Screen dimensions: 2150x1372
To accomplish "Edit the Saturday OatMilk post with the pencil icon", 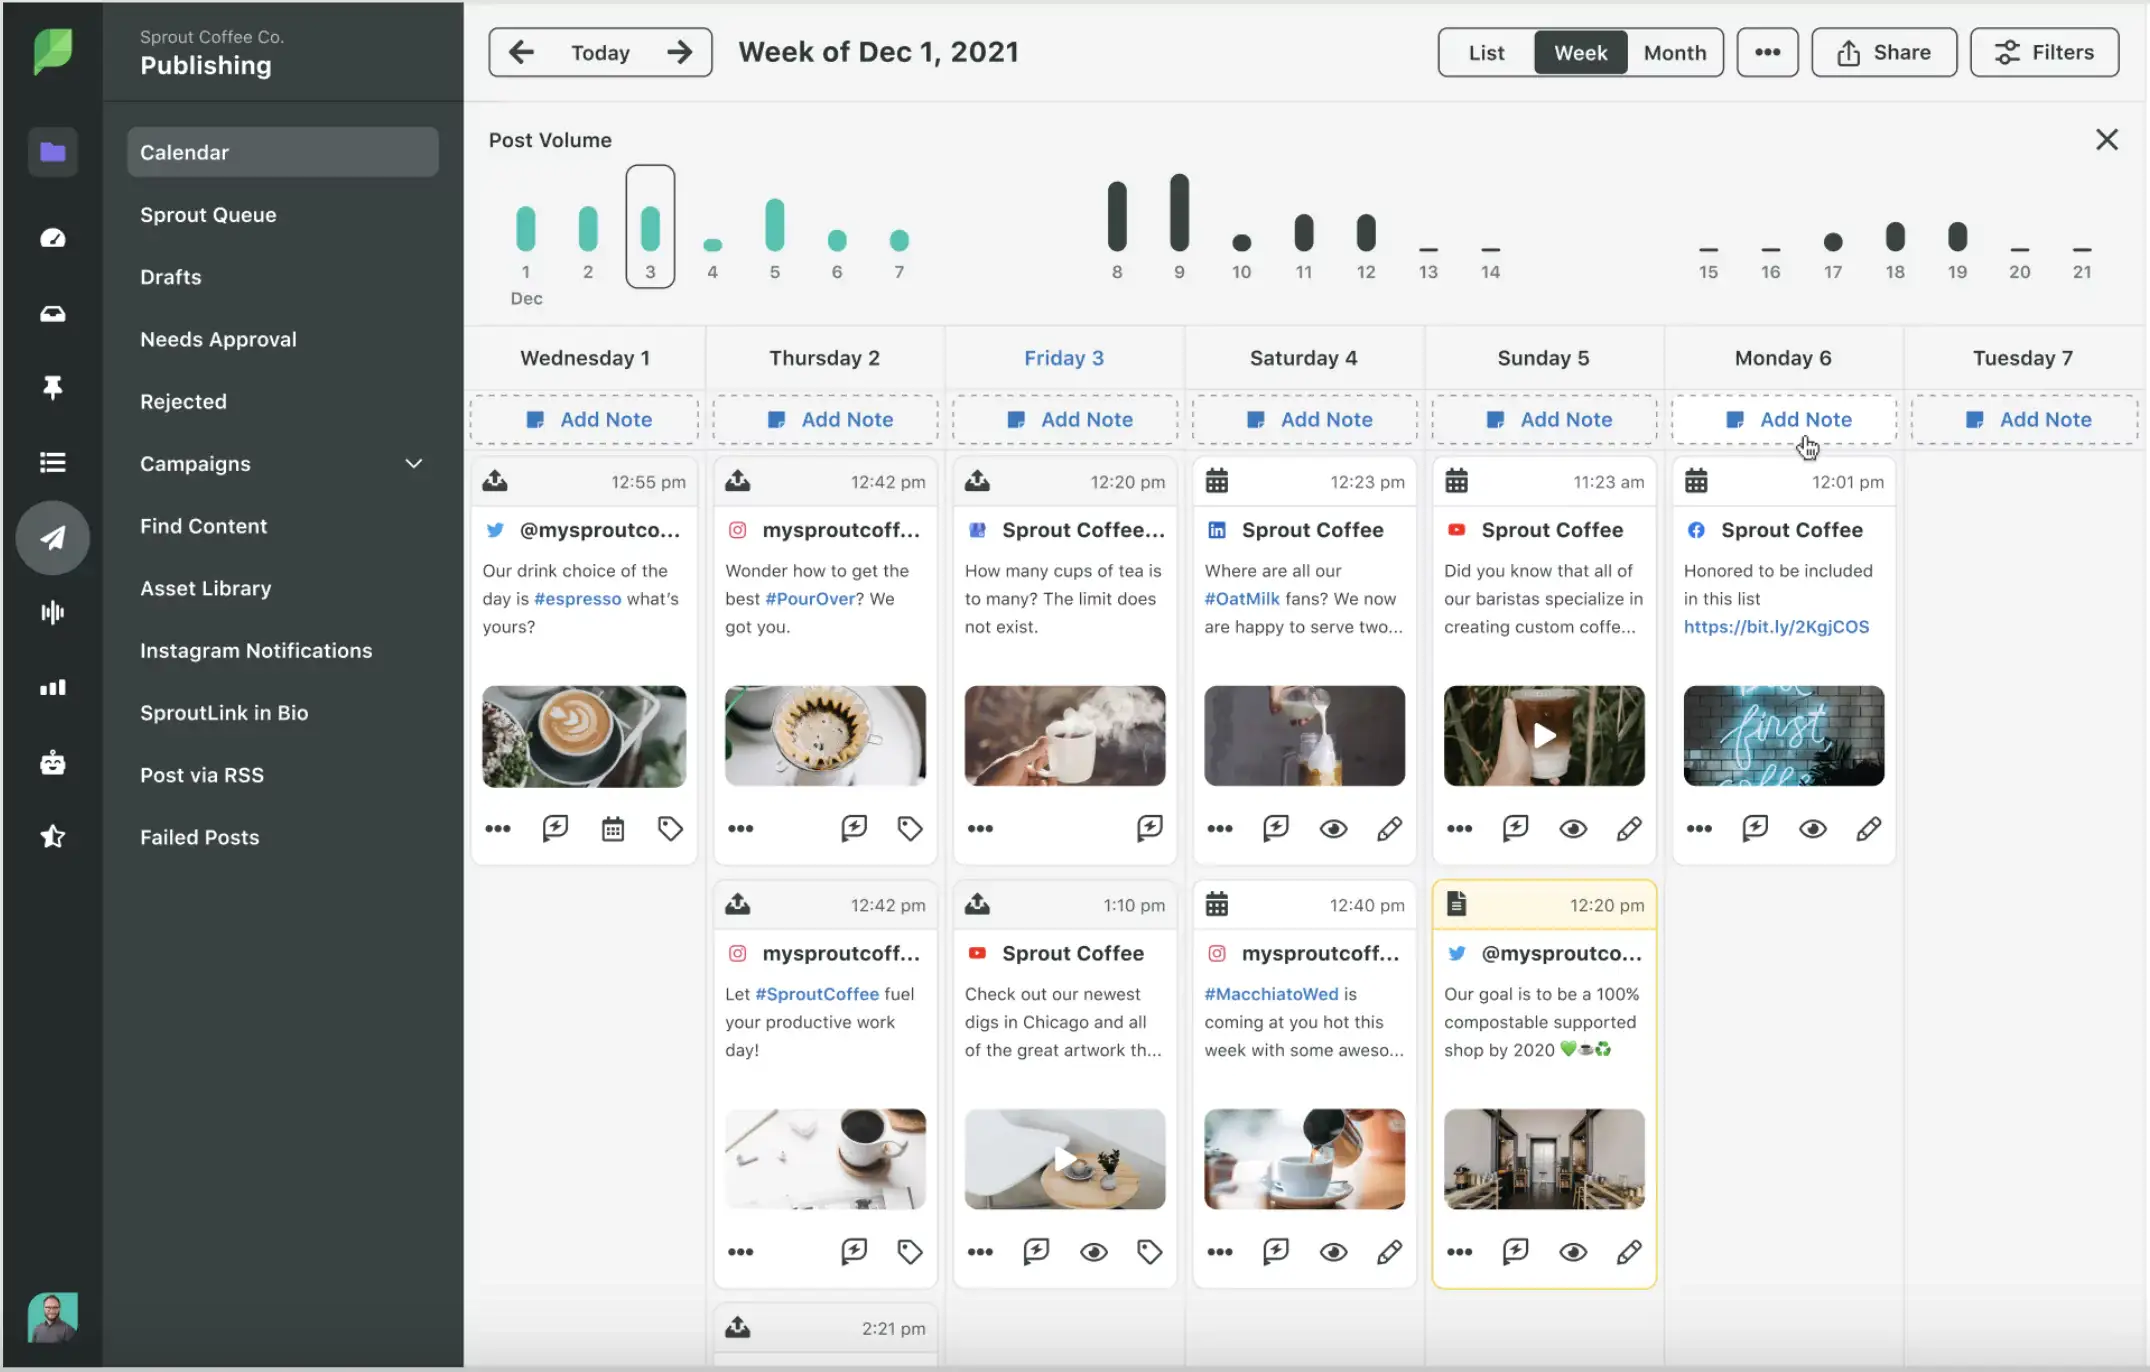I will (1389, 828).
